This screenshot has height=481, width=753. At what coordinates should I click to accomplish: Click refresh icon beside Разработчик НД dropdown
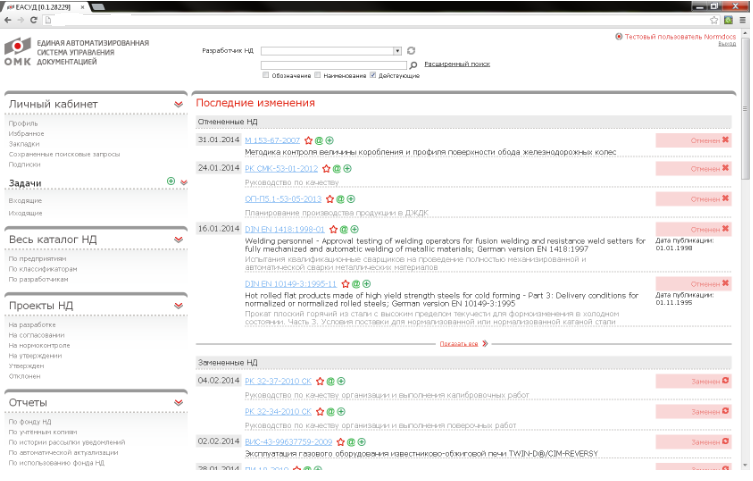[x=411, y=50]
